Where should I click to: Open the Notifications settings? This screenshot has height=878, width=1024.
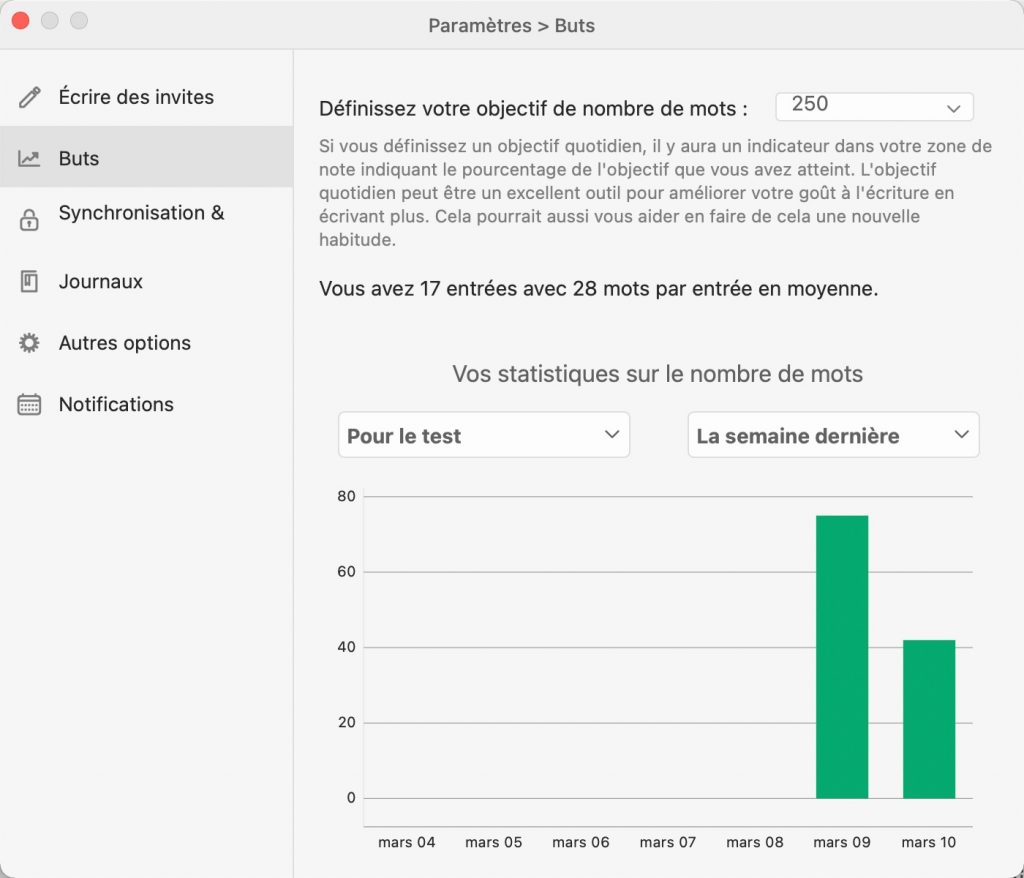point(146,404)
